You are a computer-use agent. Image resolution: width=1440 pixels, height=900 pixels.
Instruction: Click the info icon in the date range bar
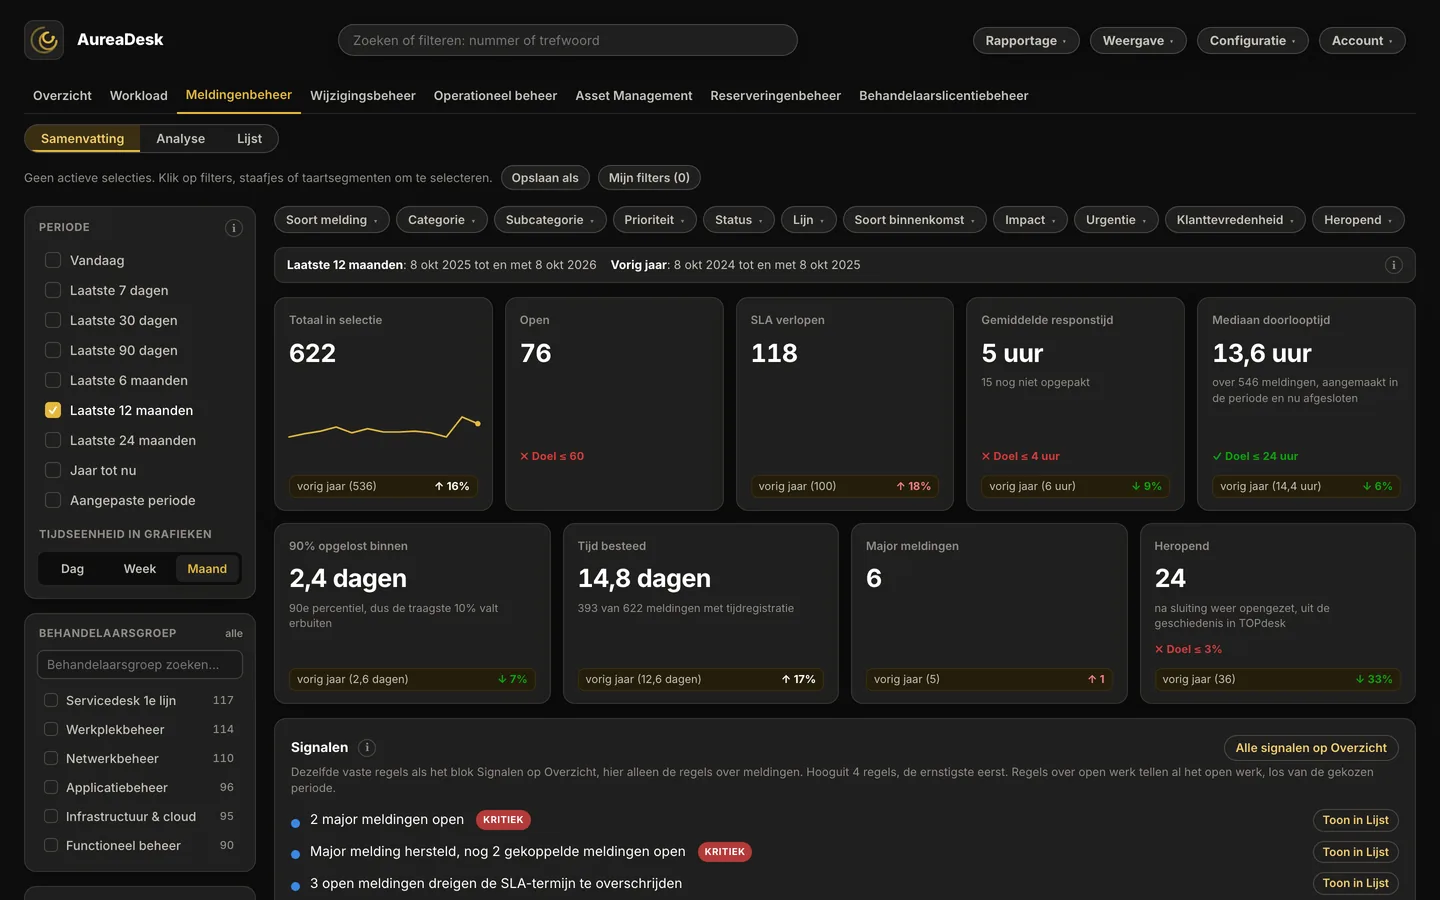point(1393,265)
